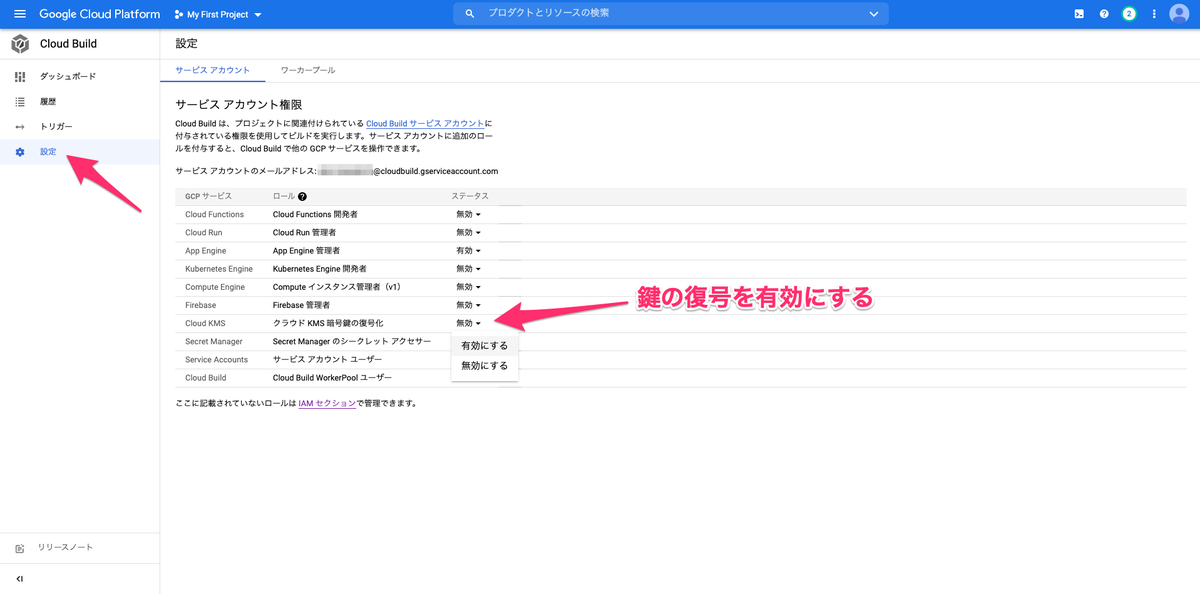
Task: Click the Cloud KMS service cell
Action: click(205, 323)
